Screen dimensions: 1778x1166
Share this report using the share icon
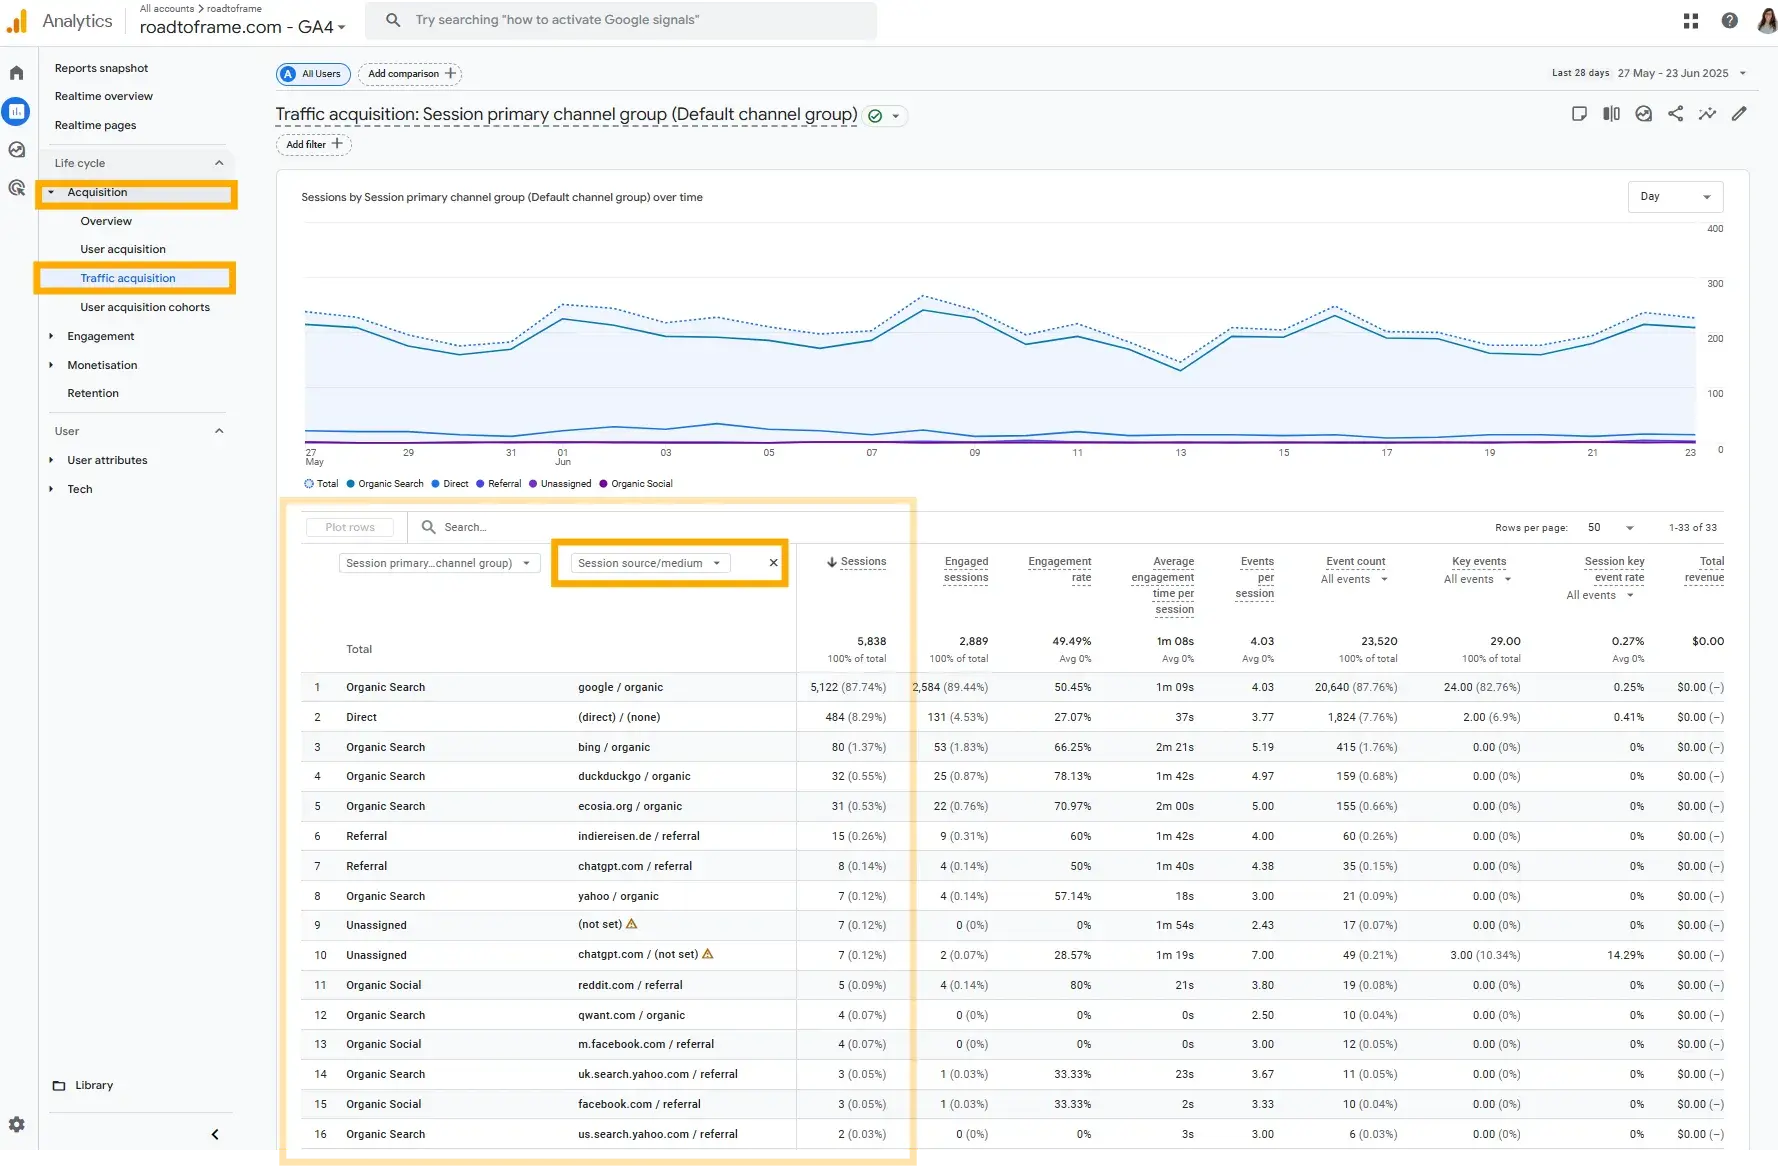pos(1676,114)
